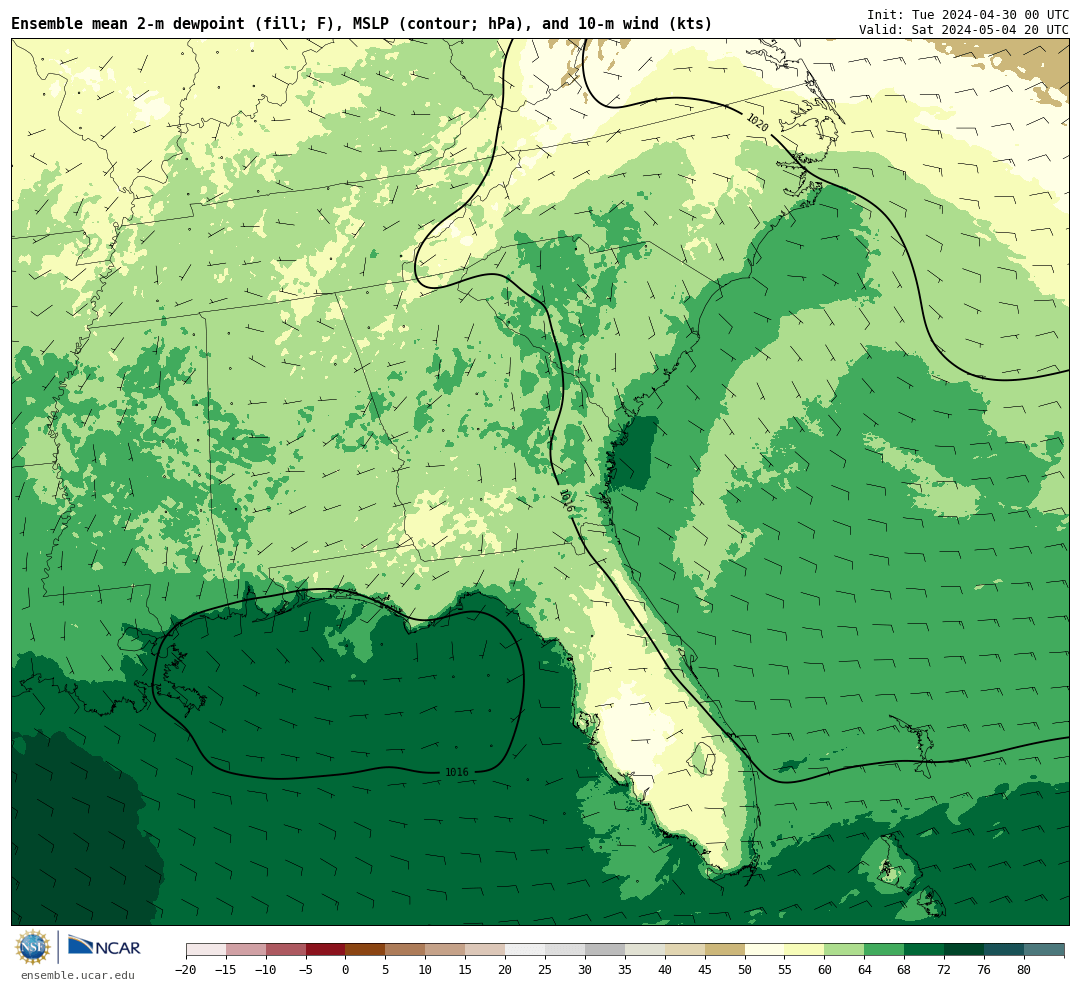Pick the gray swatch between 30 and 35
Image resolution: width=1080 pixels, height=988 pixels.
pyautogui.click(x=605, y=950)
